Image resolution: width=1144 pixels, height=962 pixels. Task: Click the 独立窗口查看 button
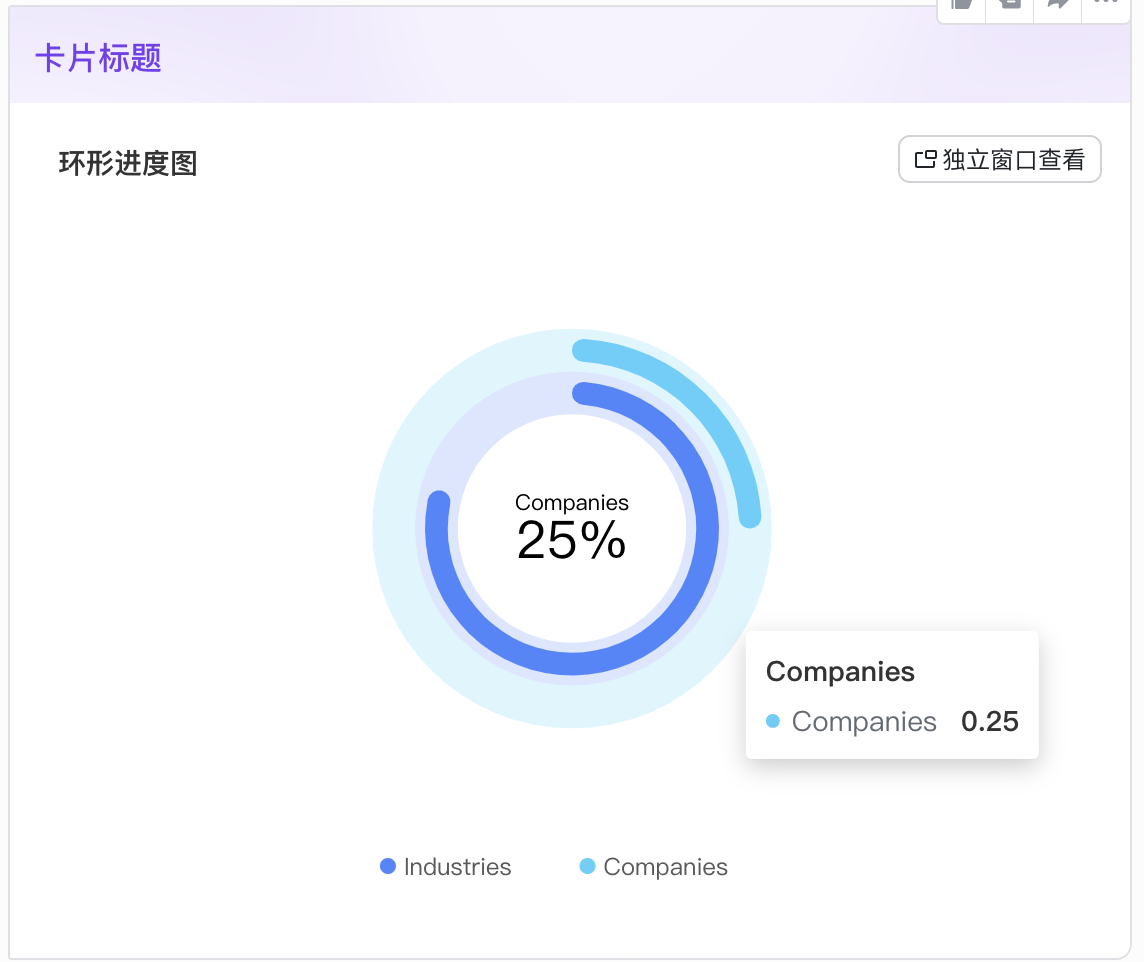(999, 159)
